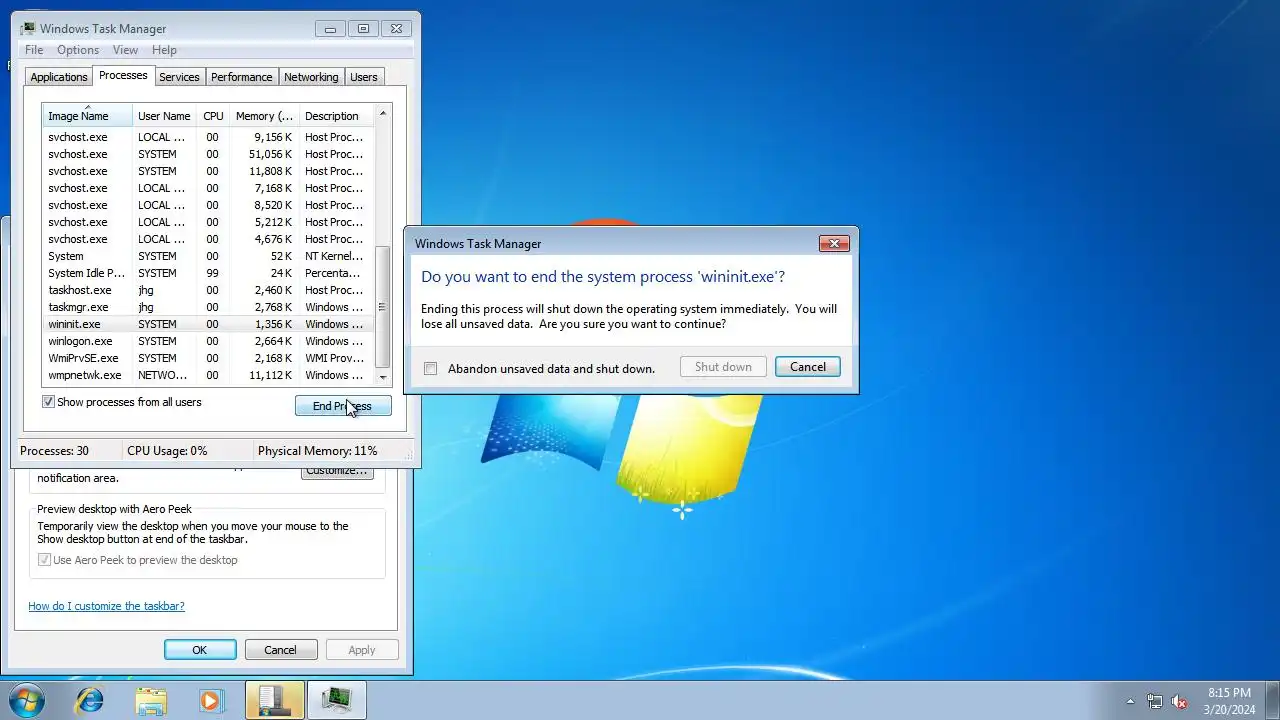Toggle 'Use Aero Peek to preview the desktop'

(44, 560)
